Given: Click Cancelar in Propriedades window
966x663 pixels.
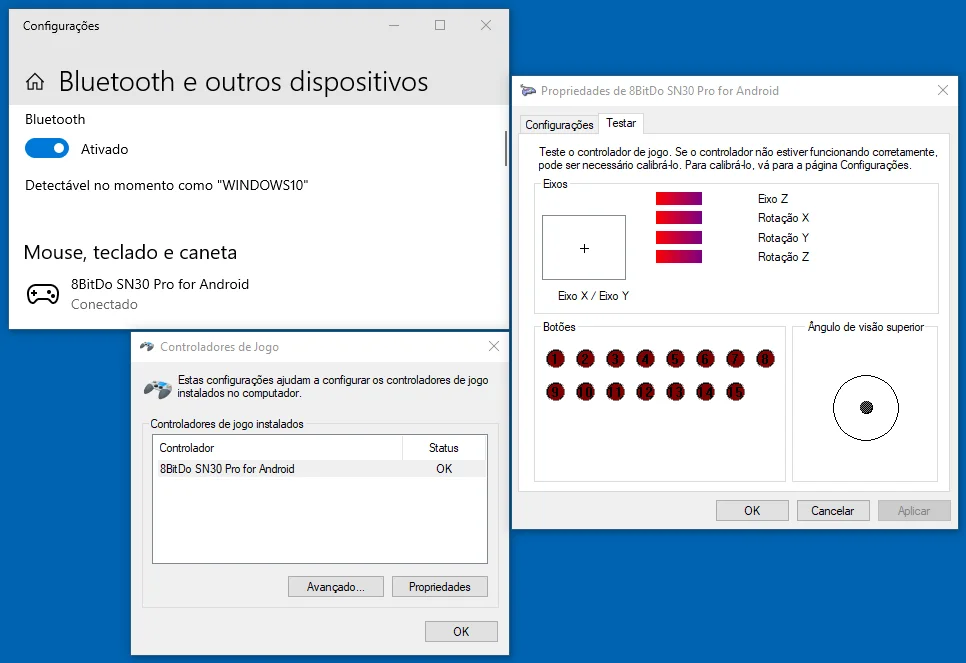Looking at the screenshot, I should (833, 511).
